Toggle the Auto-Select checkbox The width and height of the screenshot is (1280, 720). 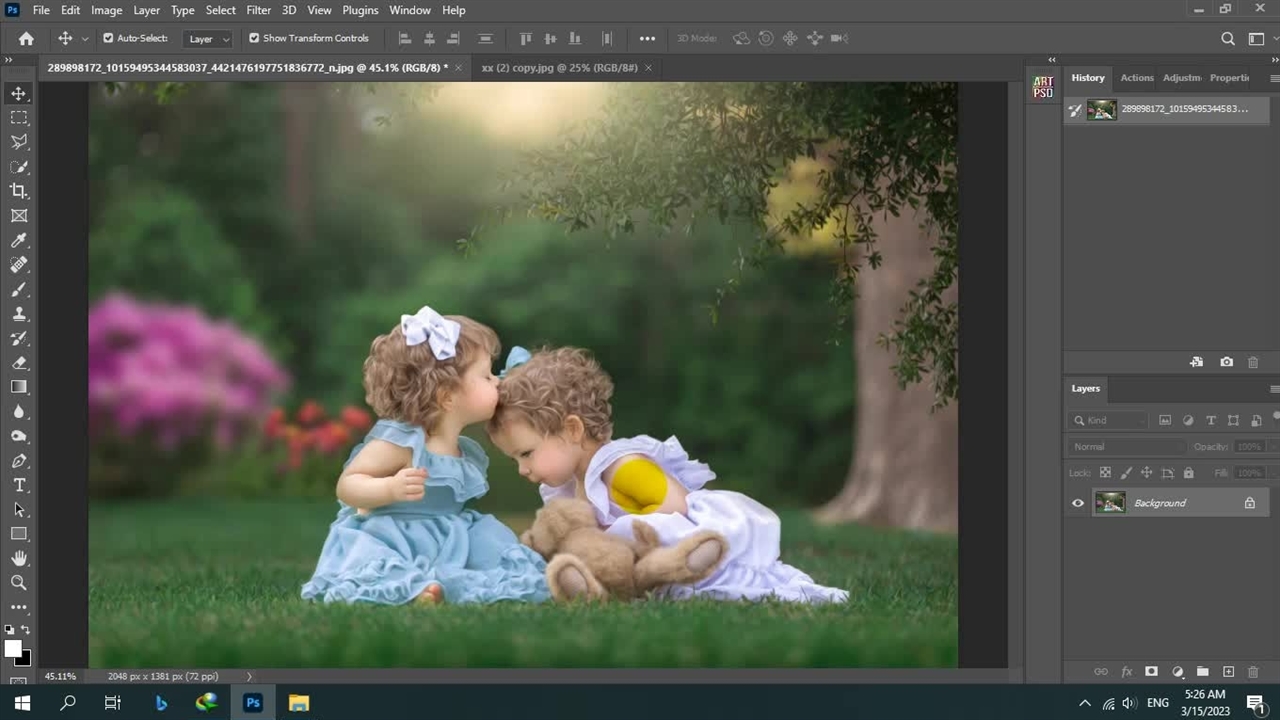[x=108, y=38]
